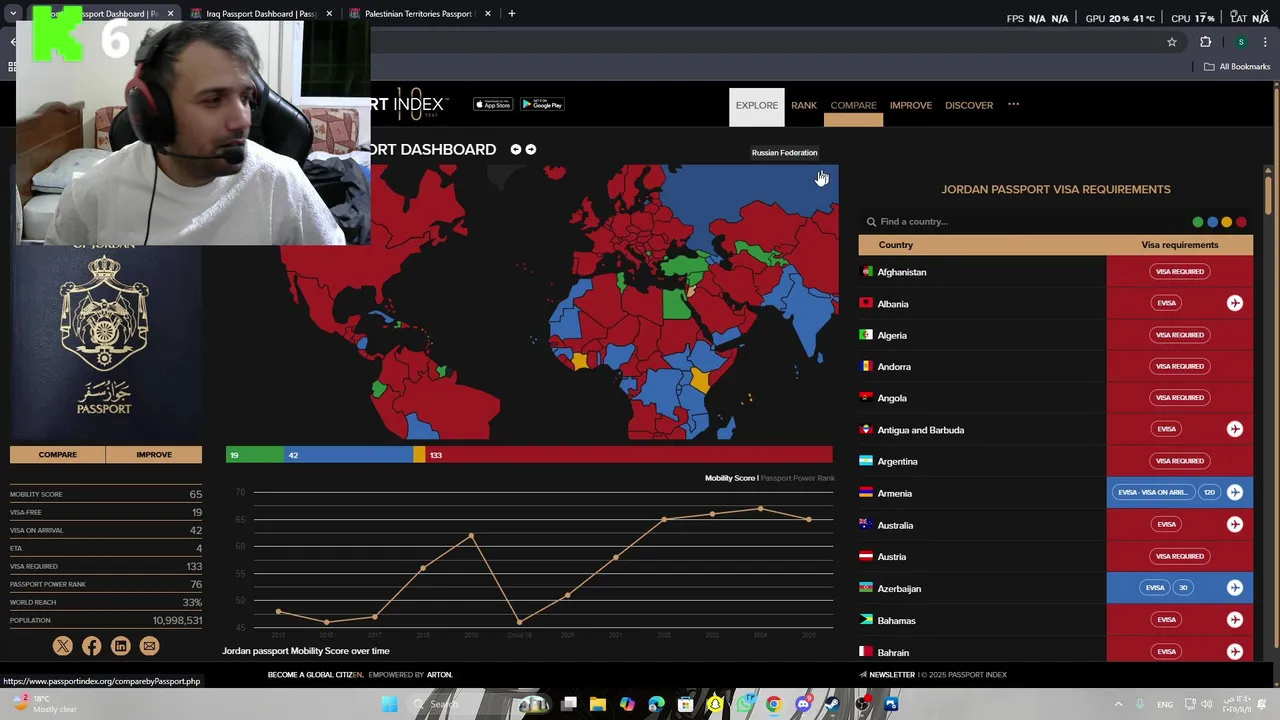Filter by red visa-required dot
The height and width of the screenshot is (720, 1280).
[1241, 222]
